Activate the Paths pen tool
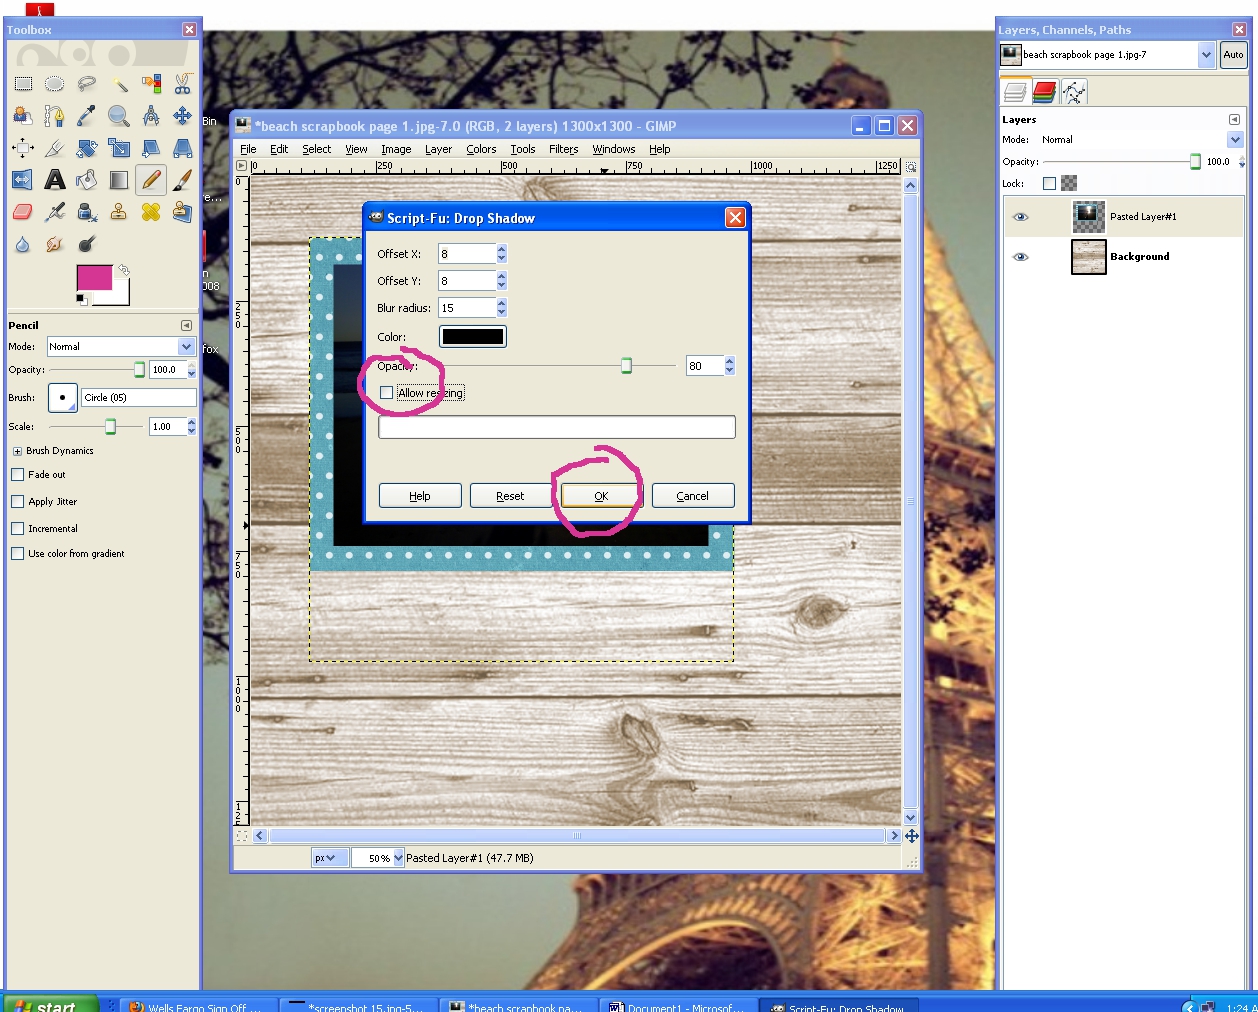This screenshot has height=1012, width=1258. coord(55,116)
